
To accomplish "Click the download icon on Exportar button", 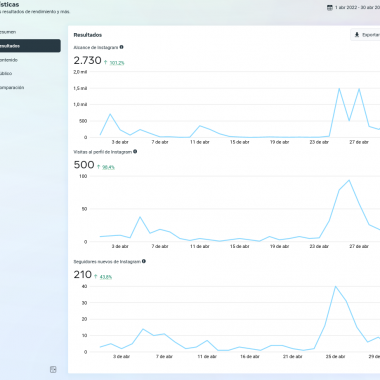I will pyautogui.click(x=357, y=35).
